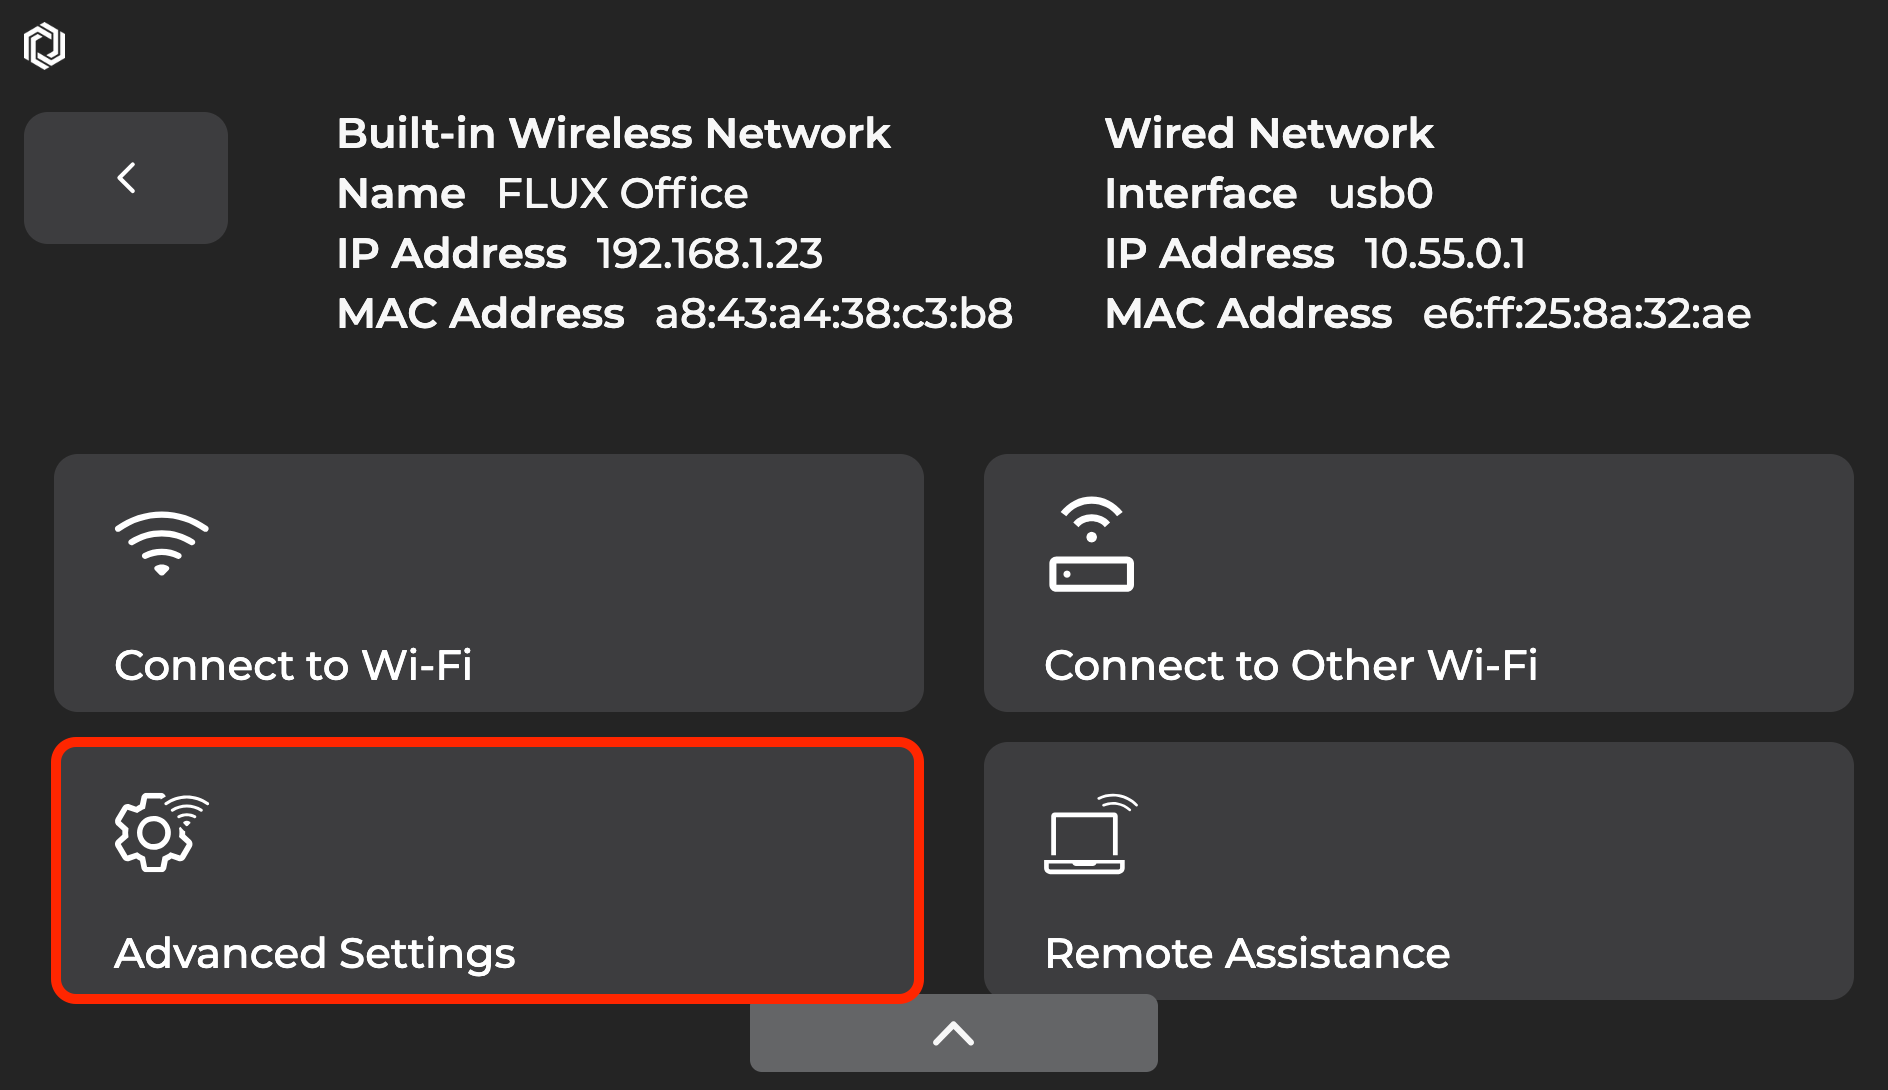Tap the router icon for other Wi-Fi

click(x=1091, y=544)
